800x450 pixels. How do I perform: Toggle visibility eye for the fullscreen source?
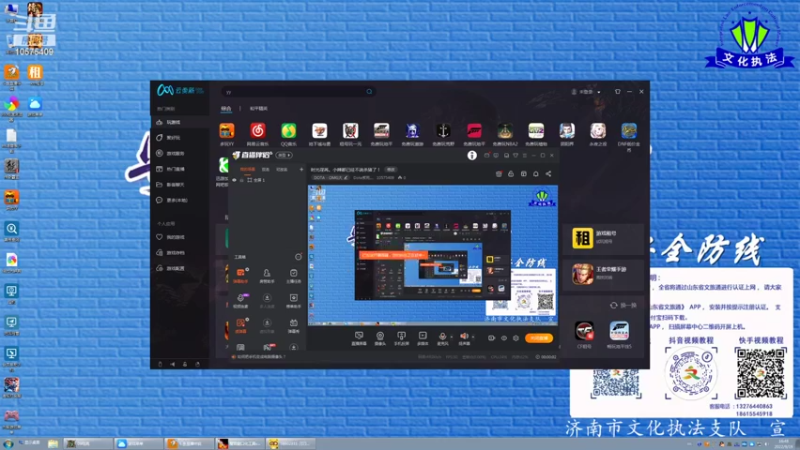pyautogui.click(x=234, y=180)
